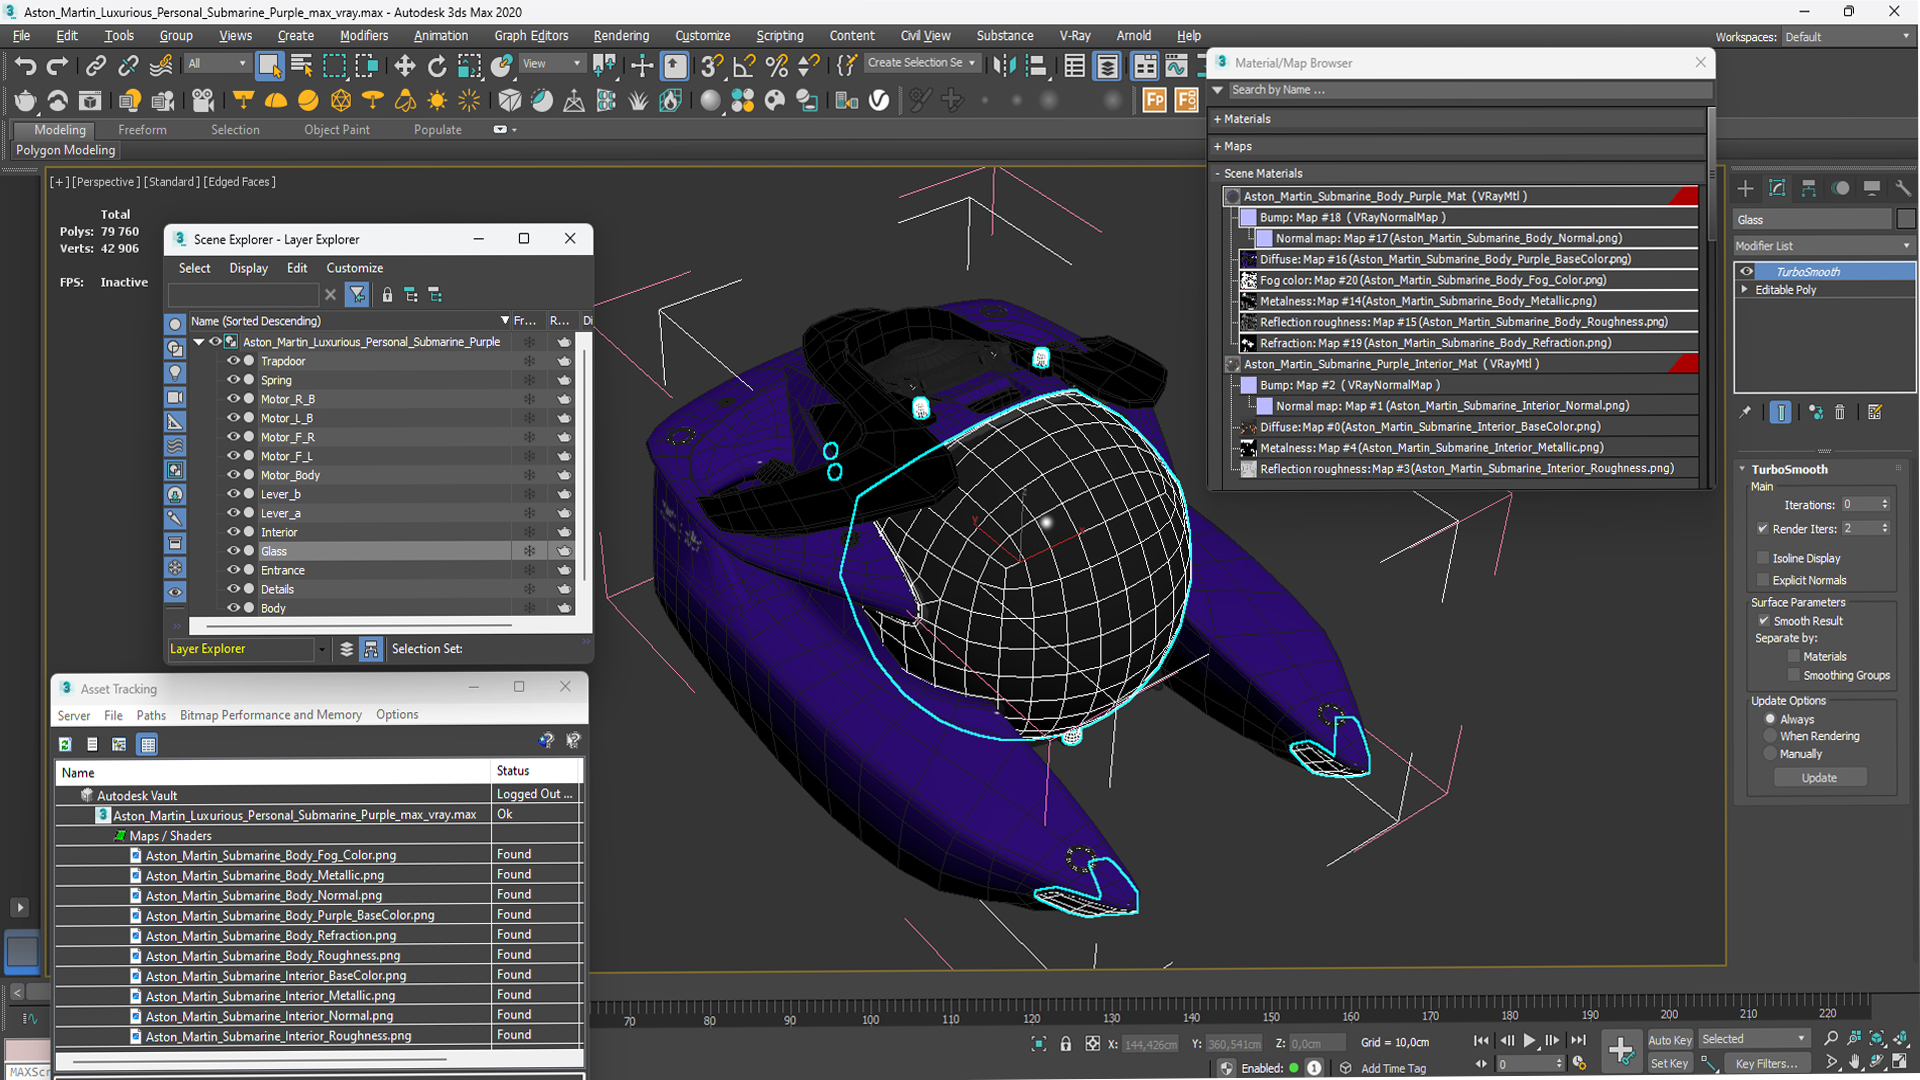Click the Mirror tool icon
The height and width of the screenshot is (1080, 1920).
point(1004,66)
